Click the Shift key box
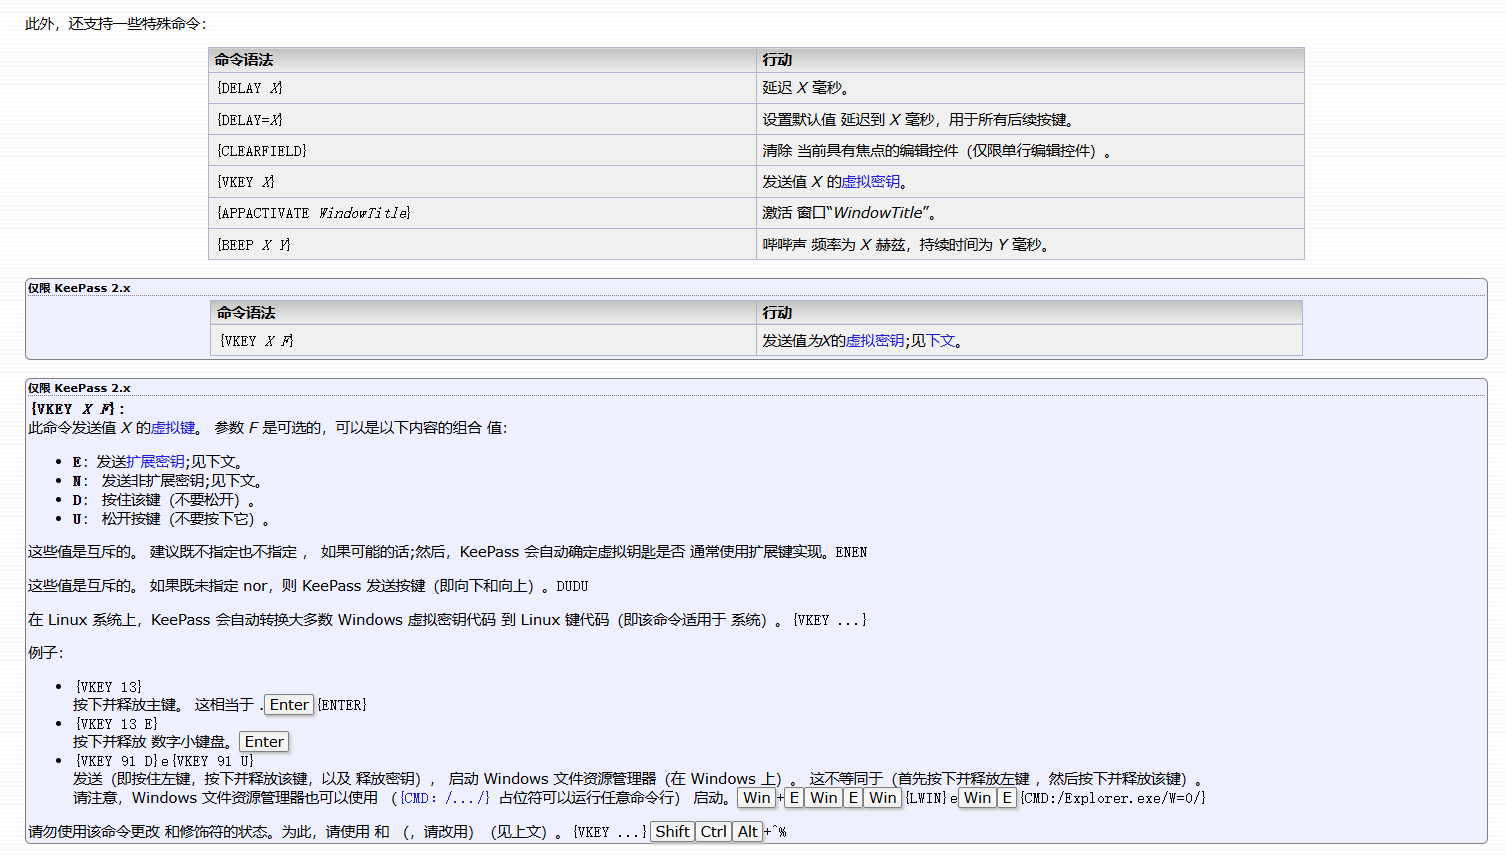1506x855 pixels. (672, 832)
